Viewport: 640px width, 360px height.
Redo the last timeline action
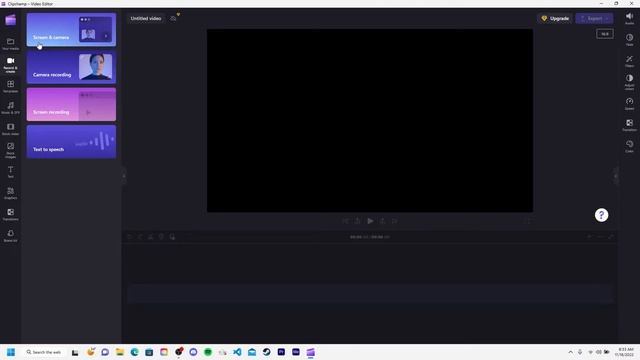(140, 237)
